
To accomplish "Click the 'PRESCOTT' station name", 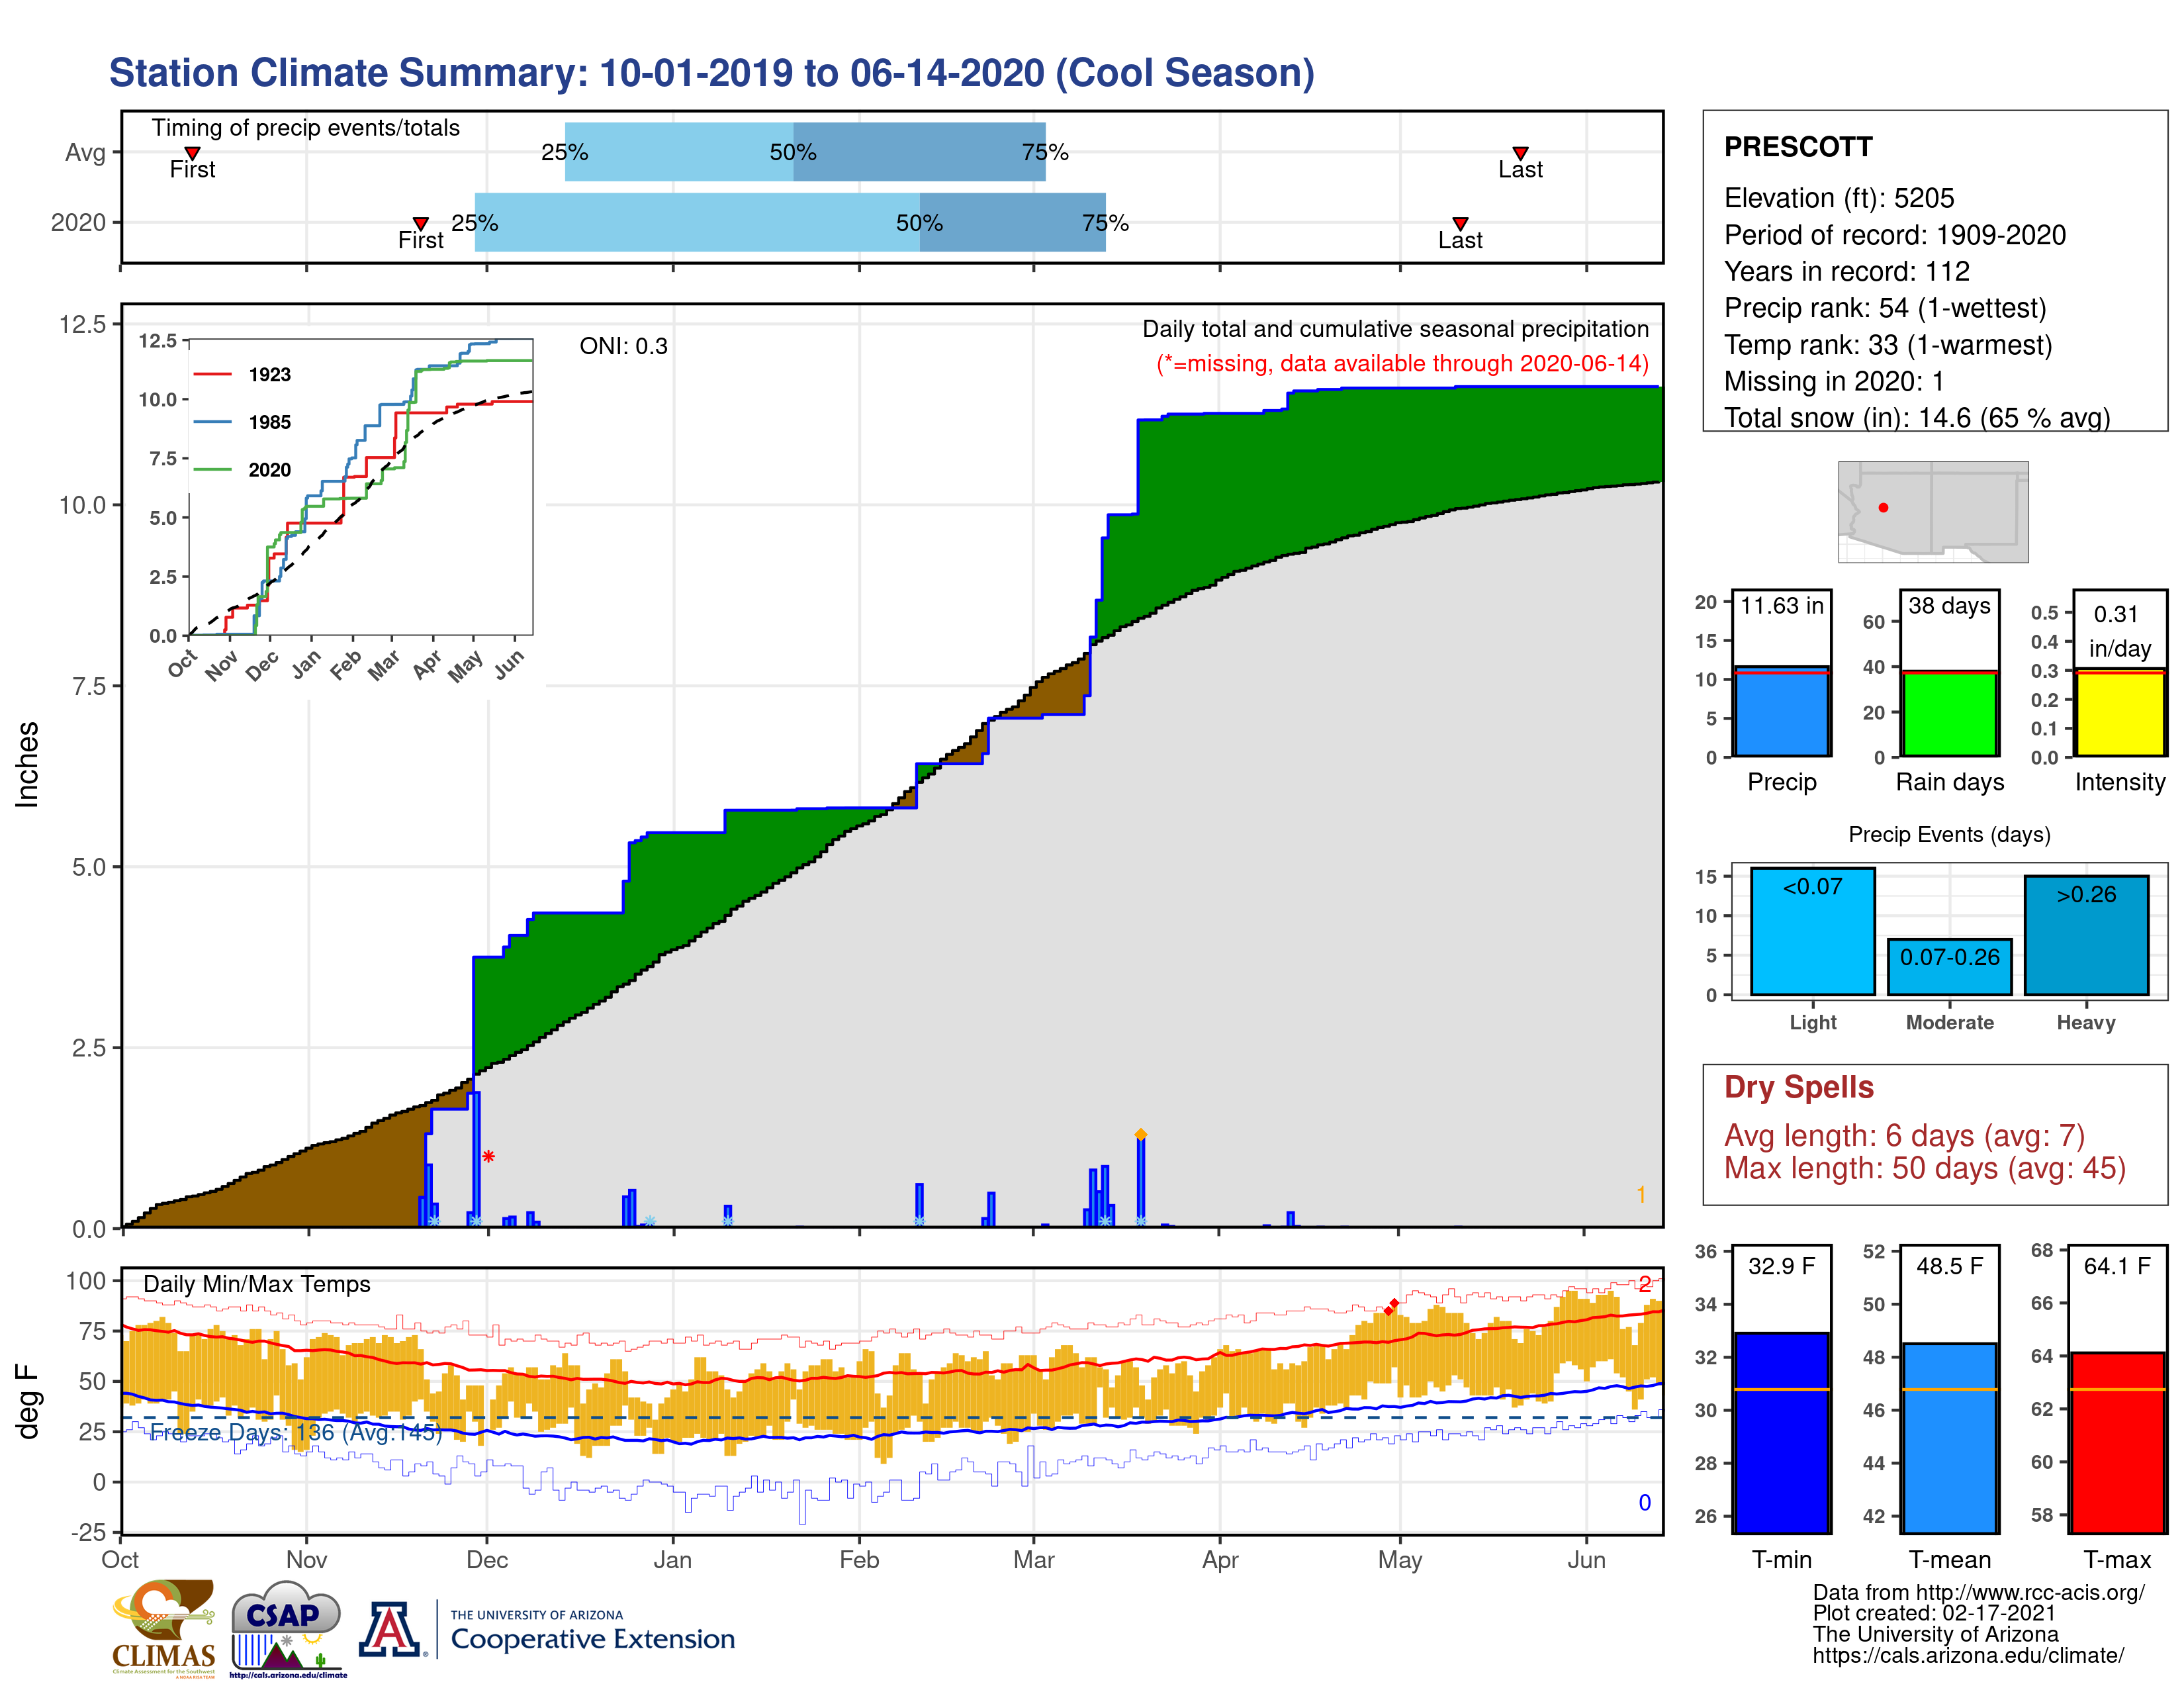I will coord(1798,147).
